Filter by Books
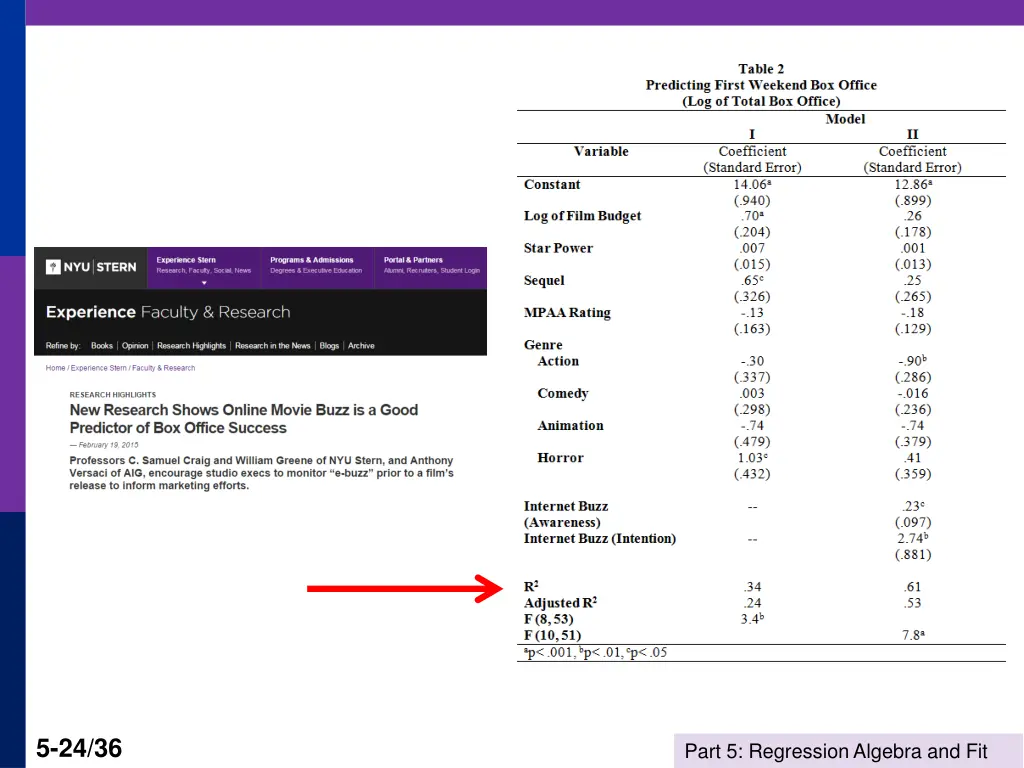The height and width of the screenshot is (768, 1024). 102,346
